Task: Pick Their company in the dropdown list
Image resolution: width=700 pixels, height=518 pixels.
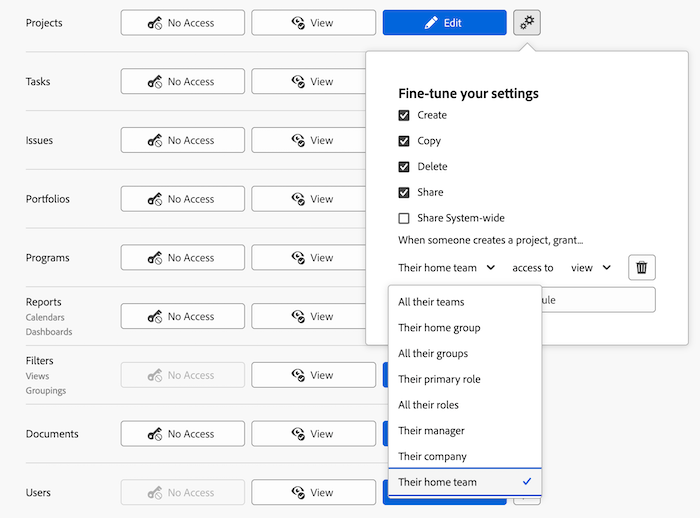Action: pos(432,457)
